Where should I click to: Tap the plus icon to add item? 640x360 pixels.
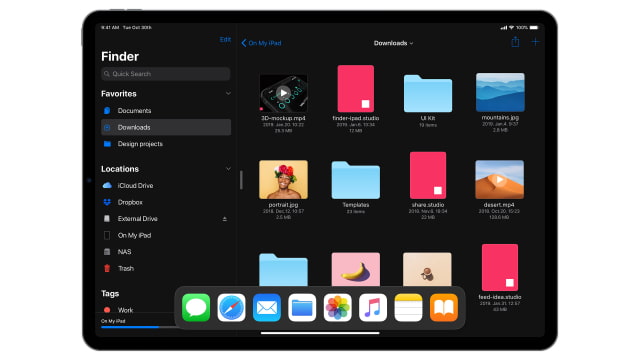535,42
